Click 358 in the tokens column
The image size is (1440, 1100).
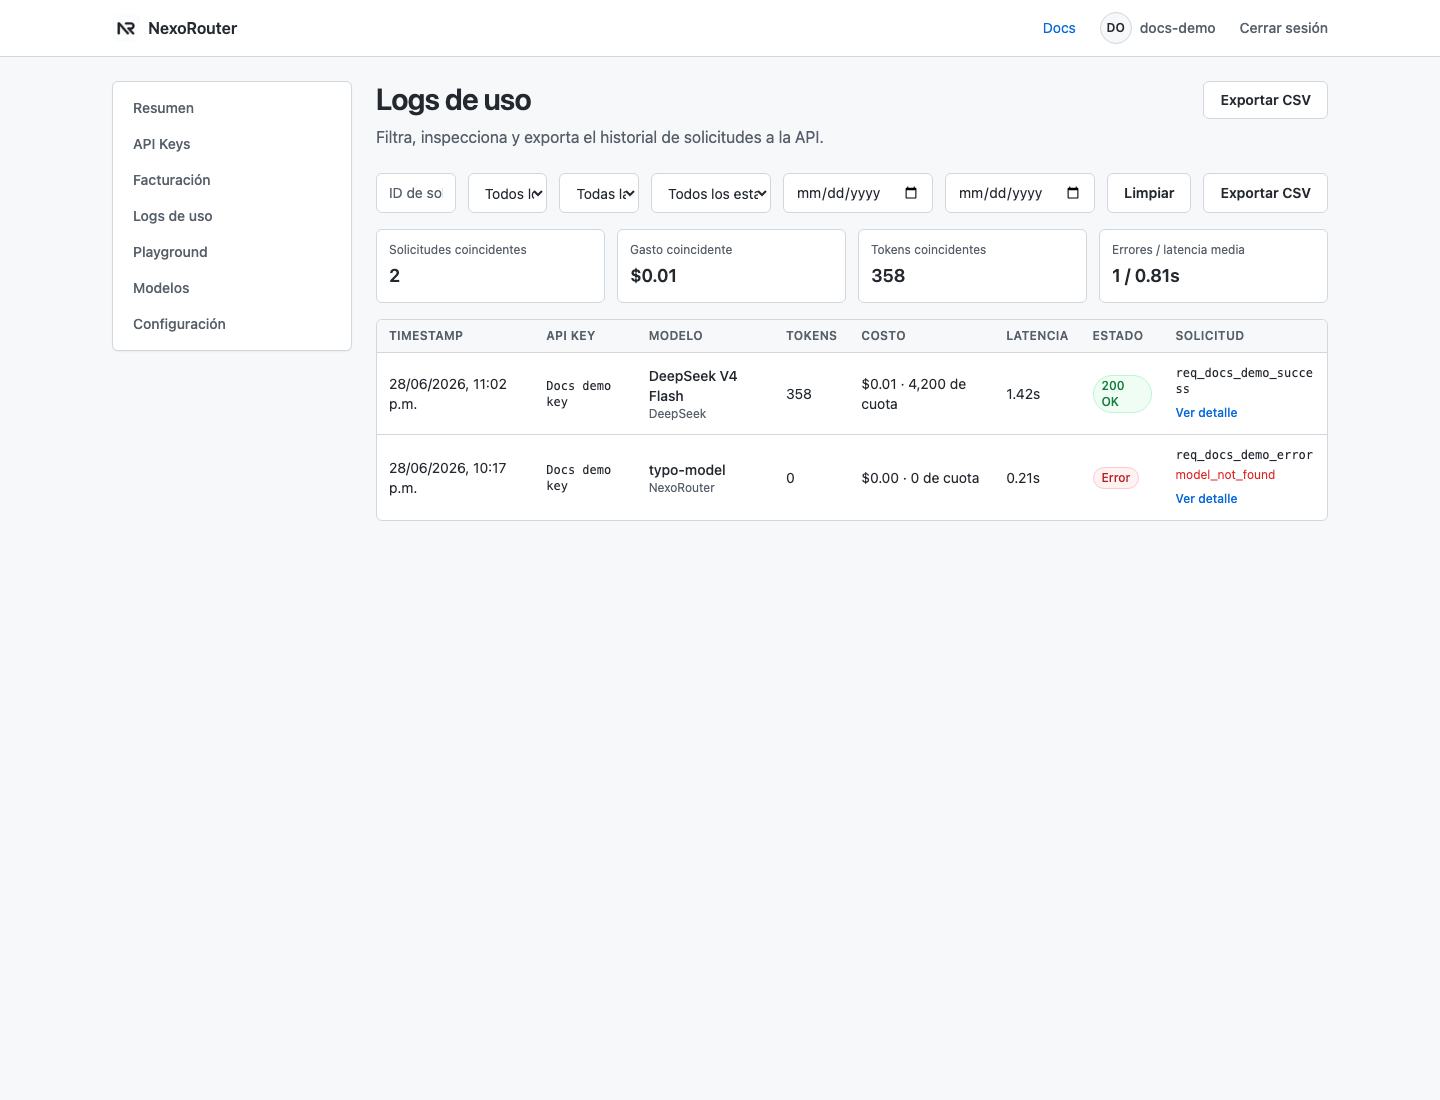click(799, 394)
